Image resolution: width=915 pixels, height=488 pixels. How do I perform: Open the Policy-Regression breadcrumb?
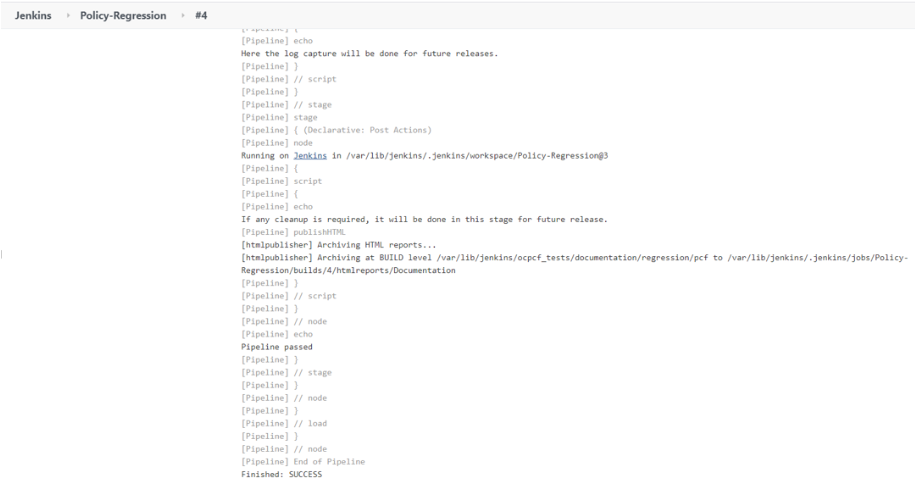click(123, 16)
